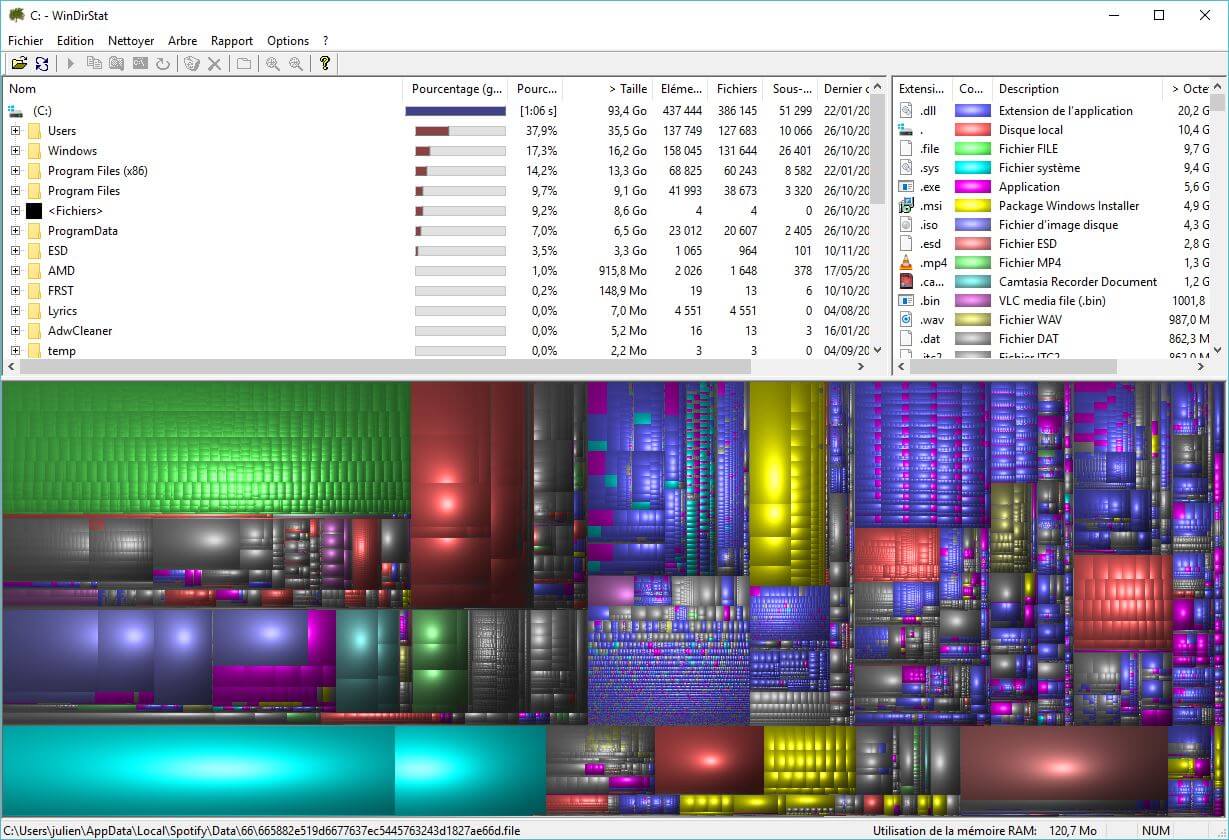Click the Delete X toolbar icon
The width and height of the screenshot is (1229, 840).
point(214,64)
